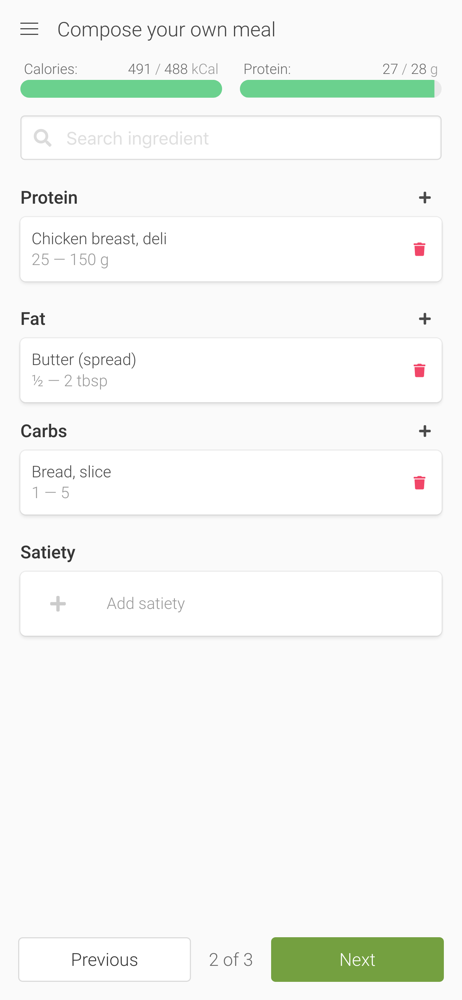Focus the Search ingredient field

[x=231, y=138]
